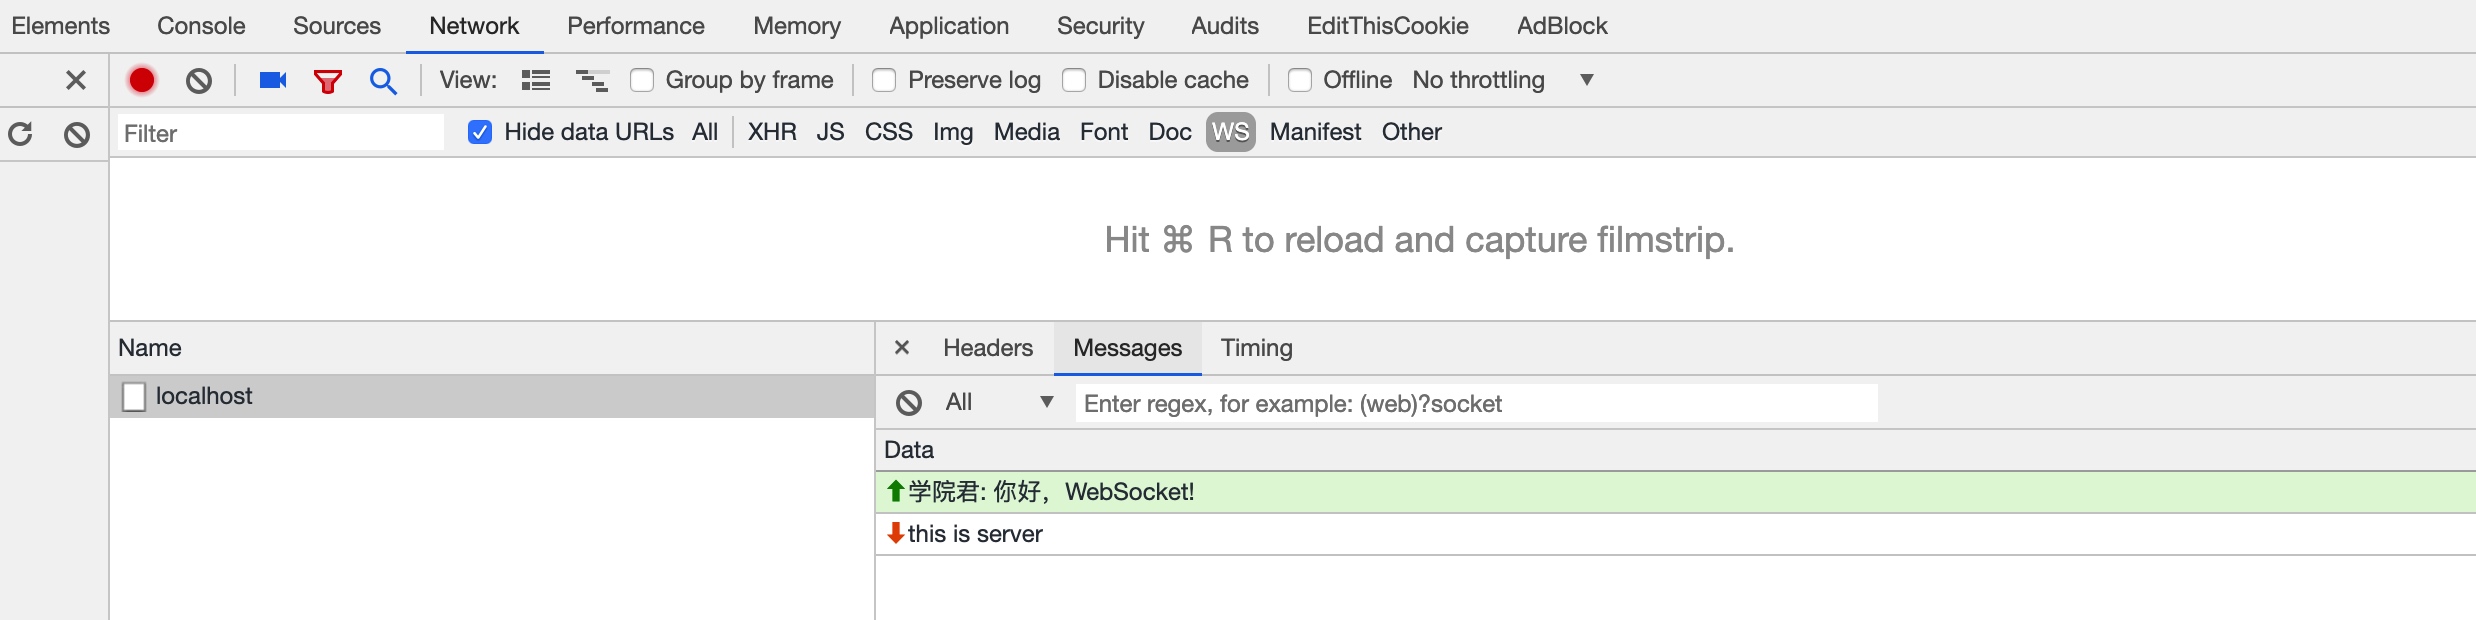The image size is (2476, 620).
Task: Toggle screenshot capture with the camera icon
Action: [x=273, y=80]
